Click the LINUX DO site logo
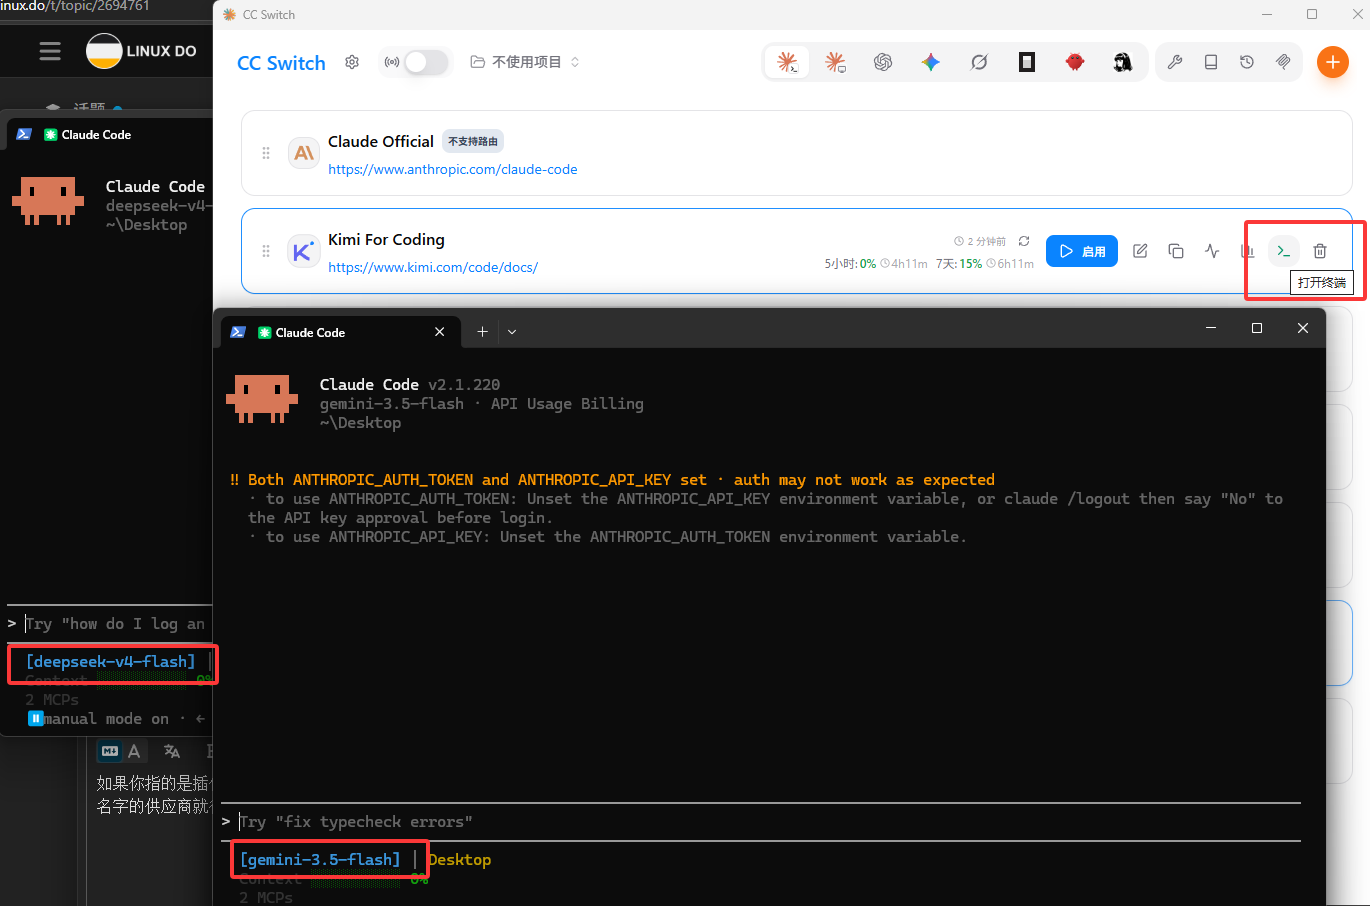1370x906 pixels. pos(141,51)
